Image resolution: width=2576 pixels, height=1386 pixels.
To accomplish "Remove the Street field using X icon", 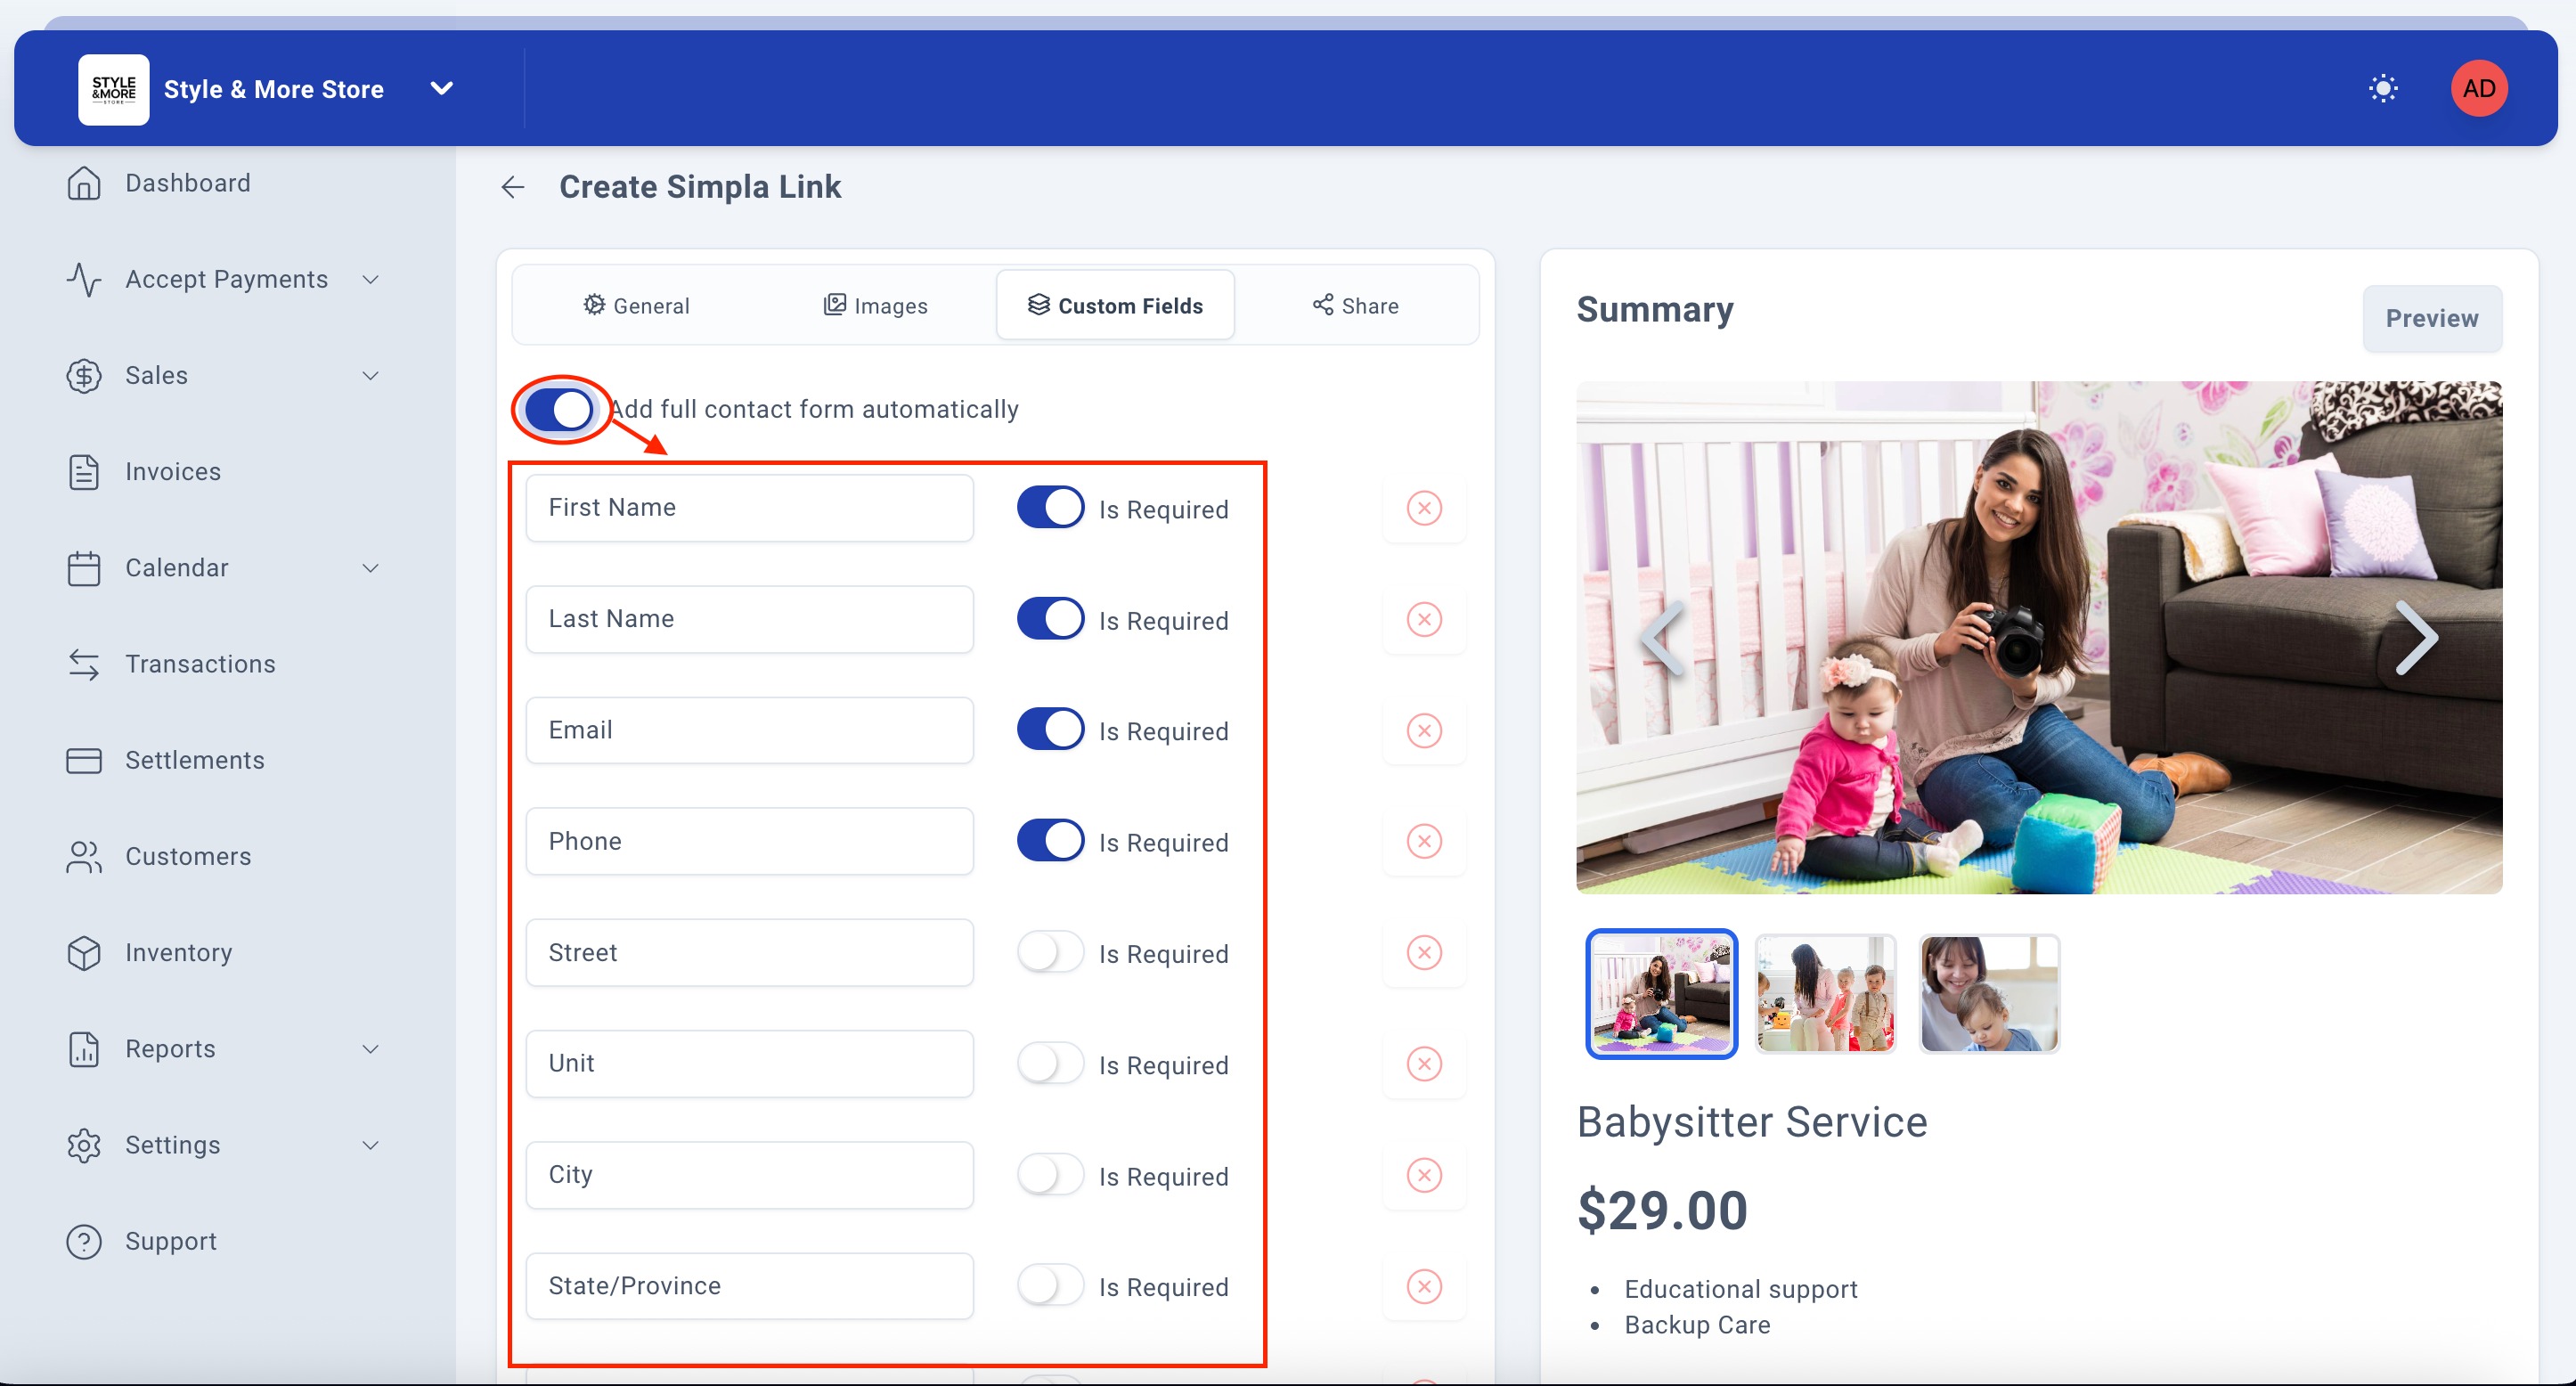I will point(1424,953).
